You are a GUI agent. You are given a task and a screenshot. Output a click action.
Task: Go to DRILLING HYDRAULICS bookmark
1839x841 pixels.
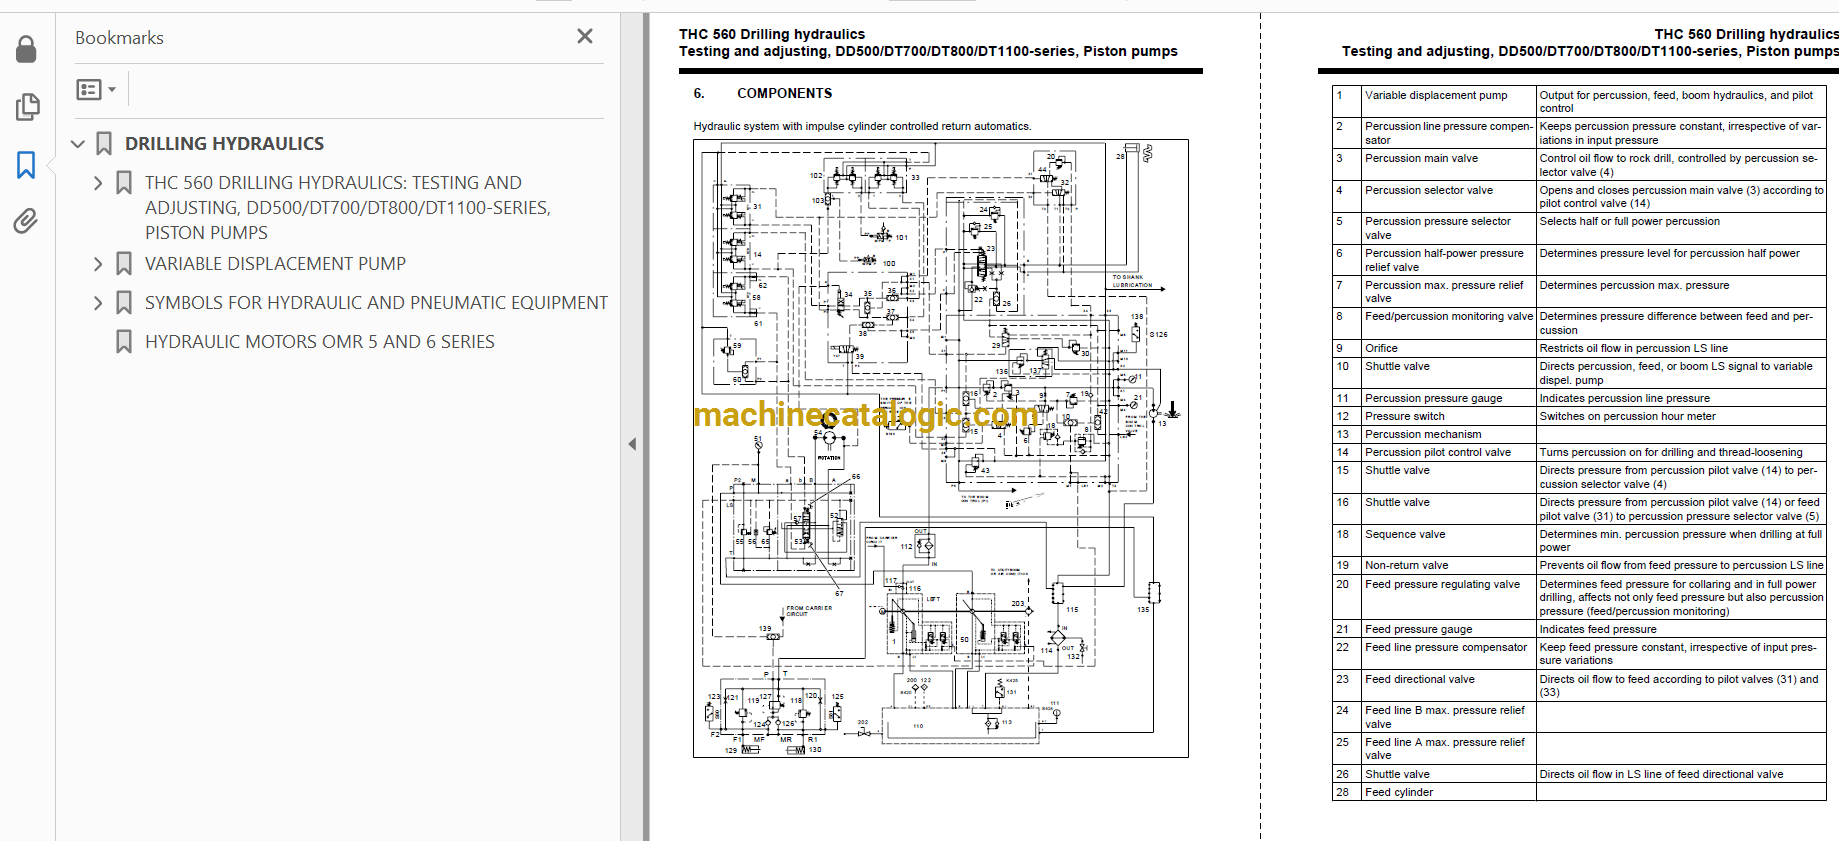[x=224, y=144]
